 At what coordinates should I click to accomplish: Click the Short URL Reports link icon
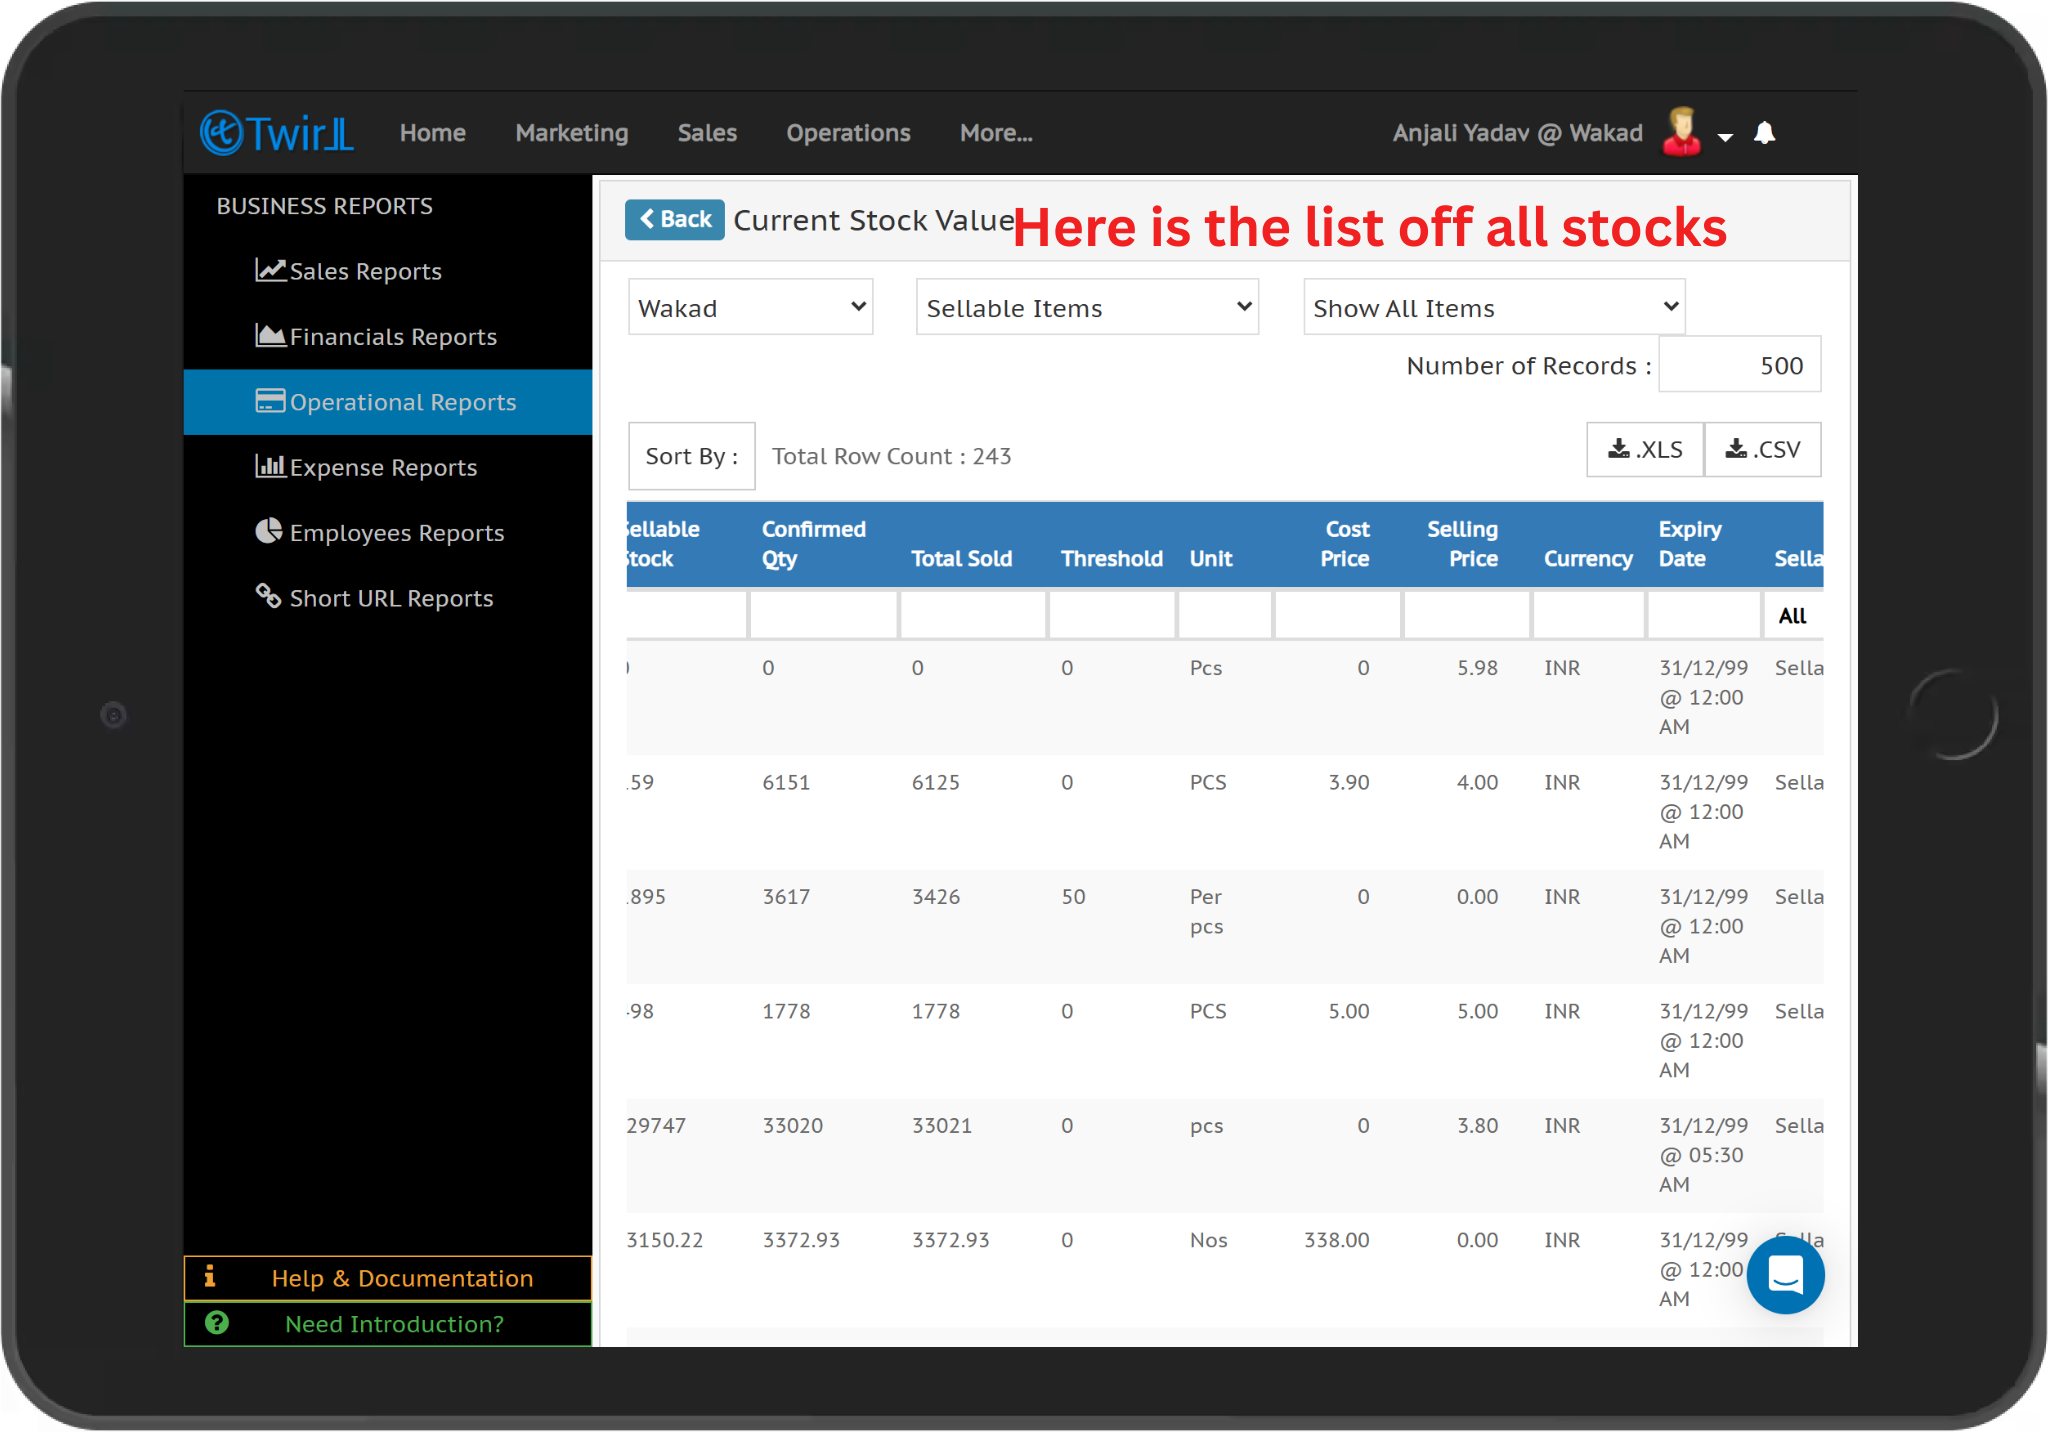[x=268, y=596]
